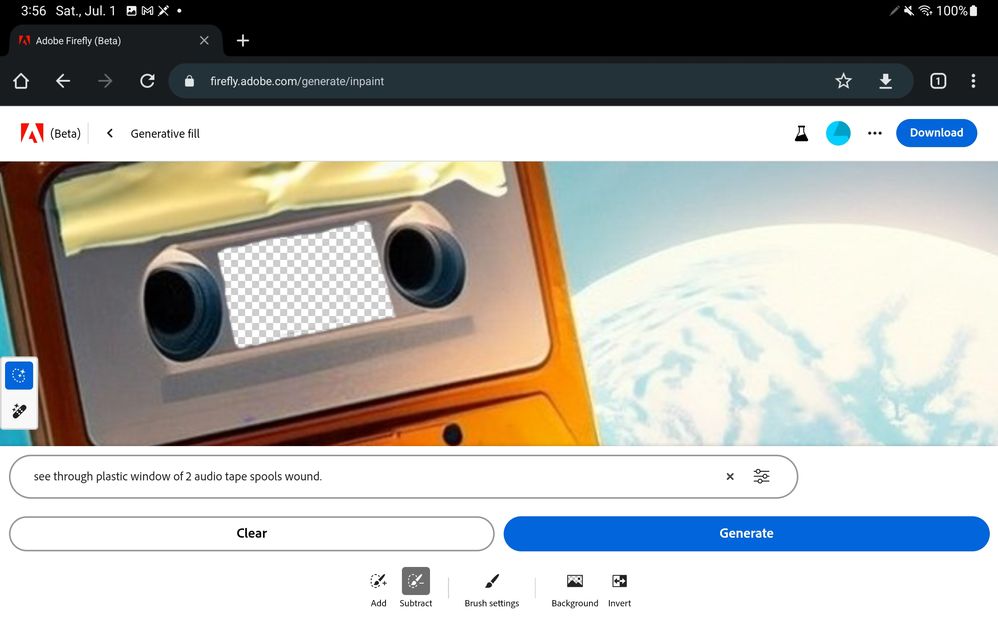The image size is (998, 624).
Task: Tap the status bar clock 3:56
Action: coord(33,11)
